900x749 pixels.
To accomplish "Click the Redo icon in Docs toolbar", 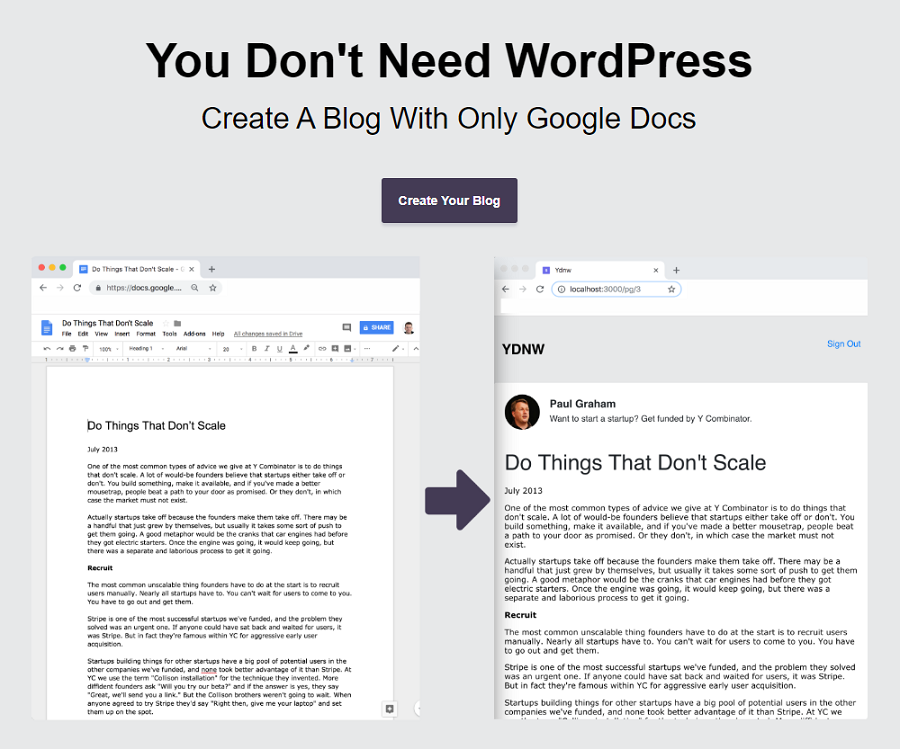I will [60, 348].
